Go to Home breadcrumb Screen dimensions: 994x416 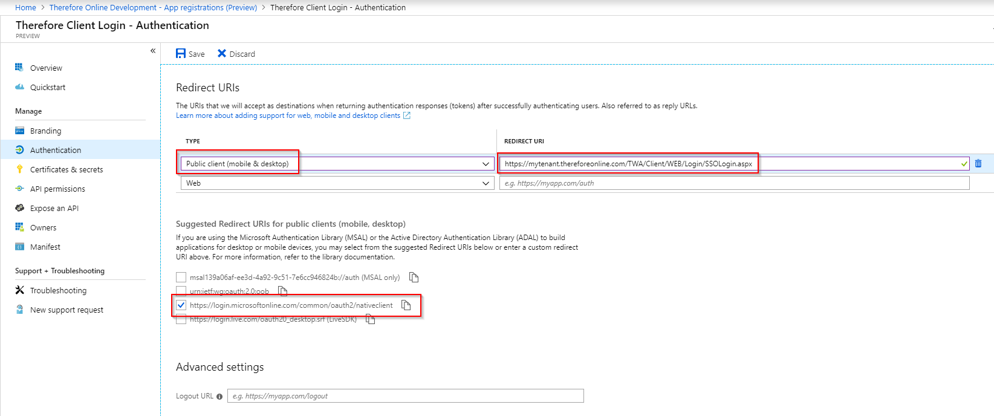(x=25, y=8)
